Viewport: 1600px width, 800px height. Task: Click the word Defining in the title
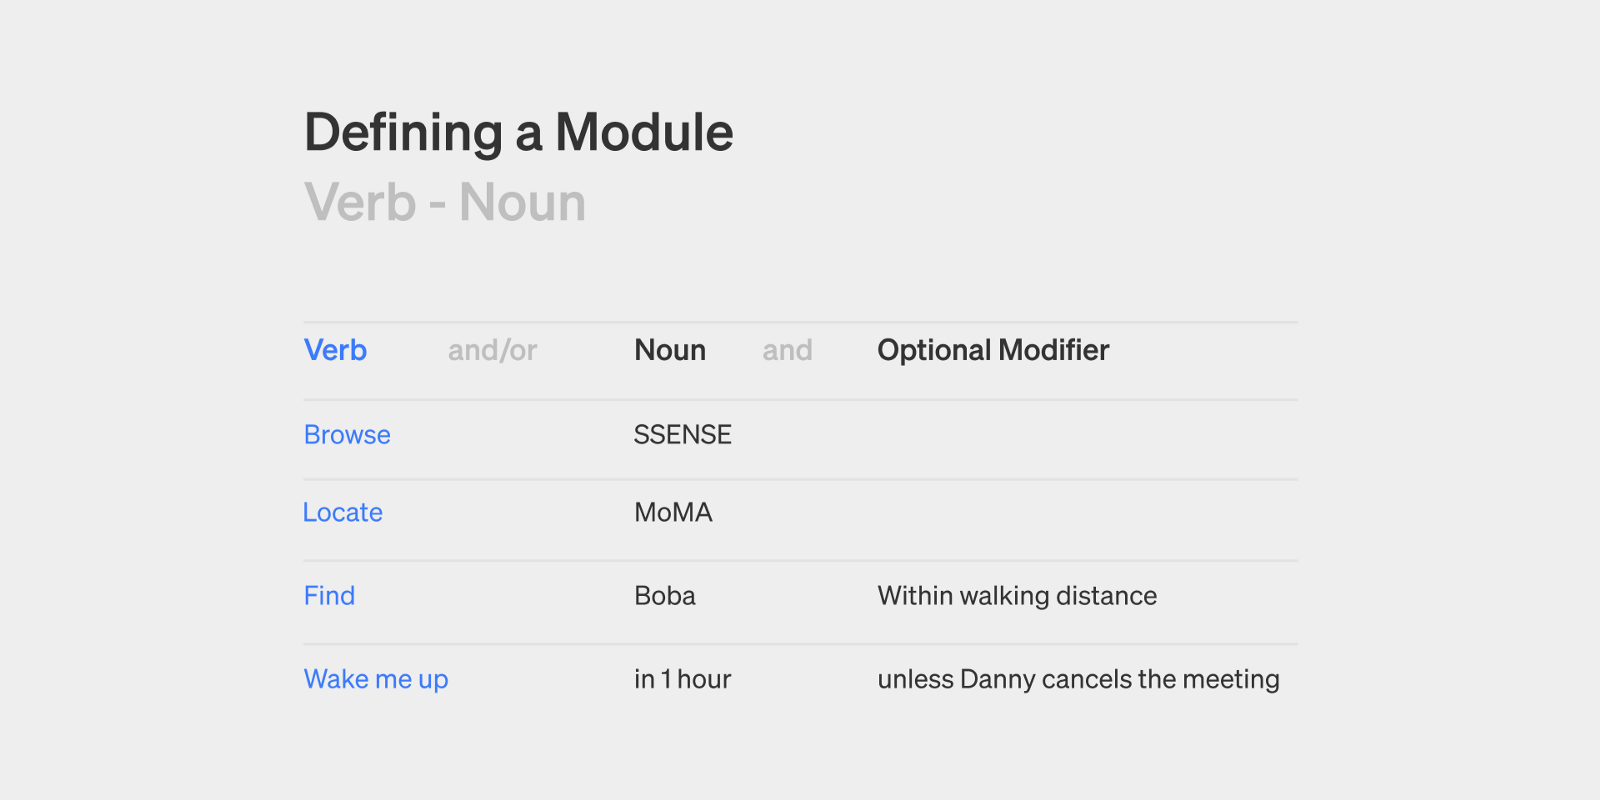[403, 133]
